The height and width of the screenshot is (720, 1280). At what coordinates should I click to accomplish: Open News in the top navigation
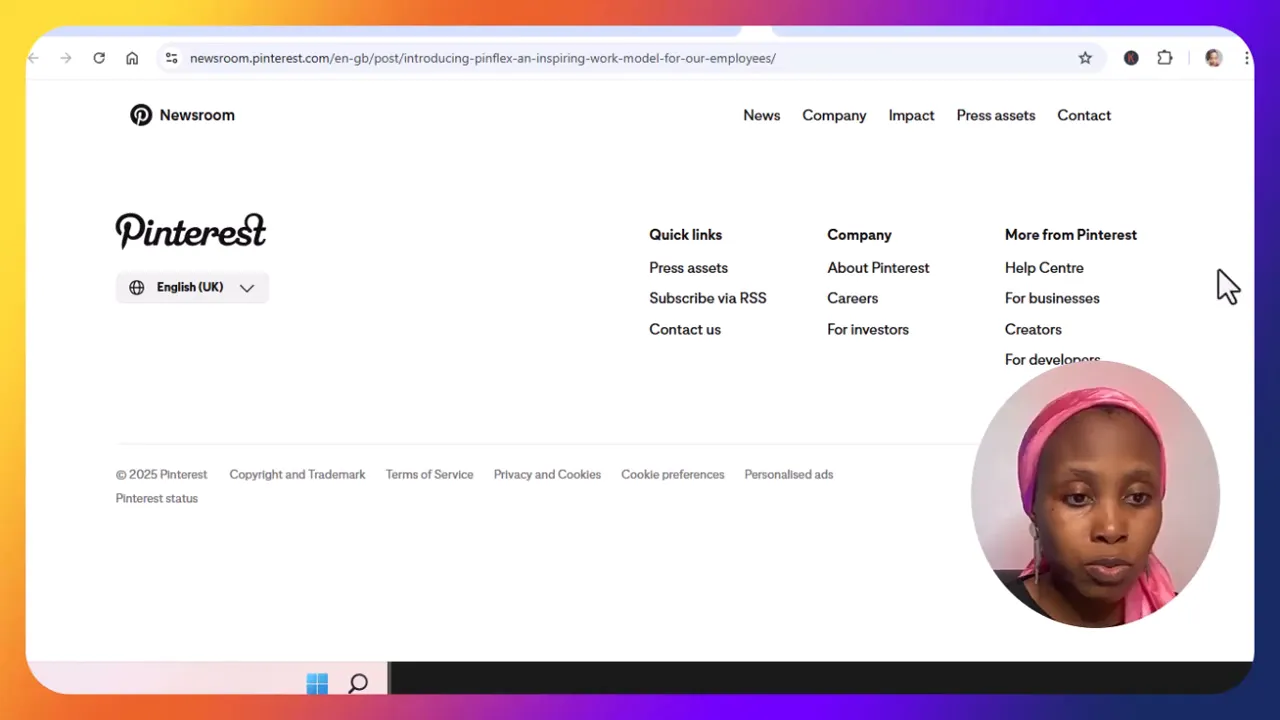tap(762, 115)
